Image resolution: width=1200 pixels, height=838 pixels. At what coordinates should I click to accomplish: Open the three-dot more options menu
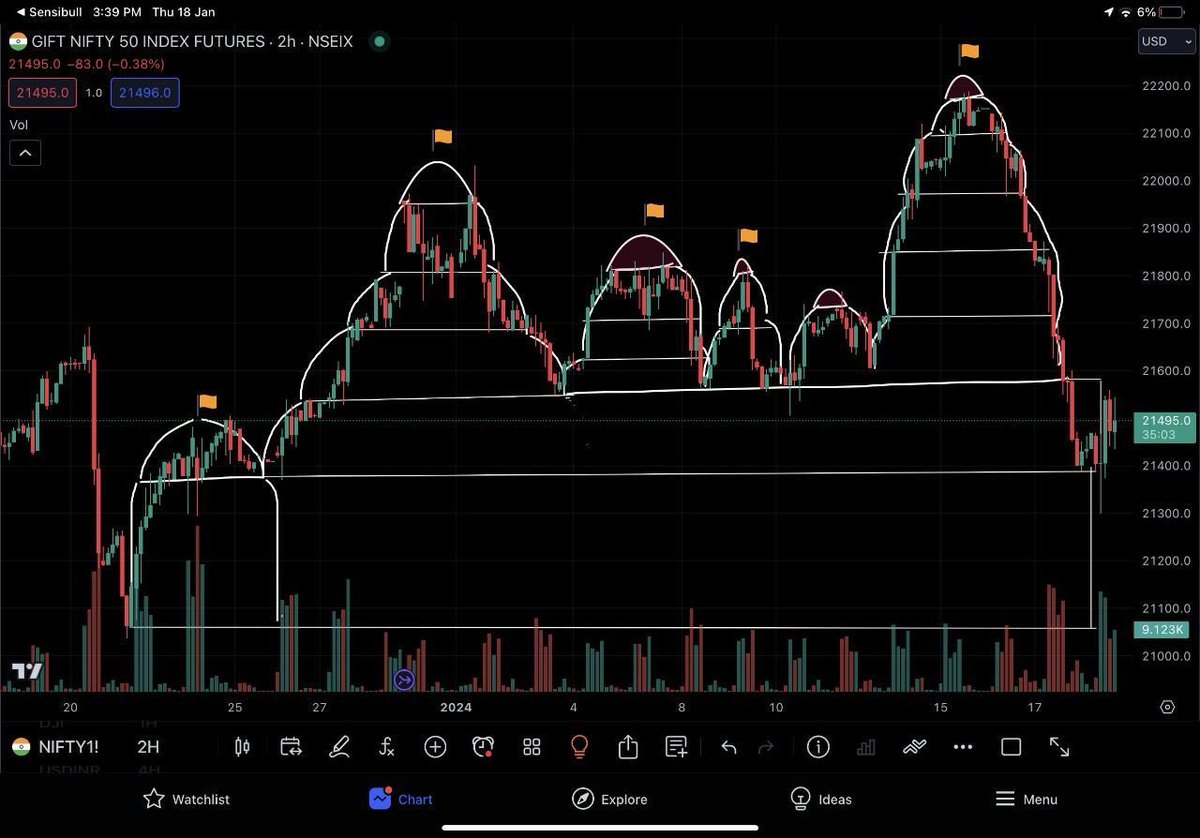[x=962, y=747]
